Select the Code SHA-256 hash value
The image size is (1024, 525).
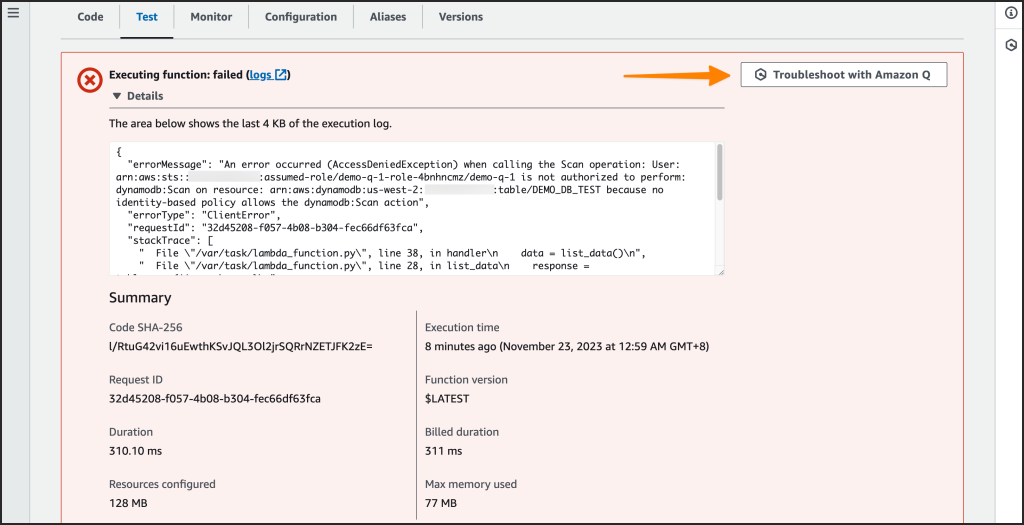[x=240, y=346]
